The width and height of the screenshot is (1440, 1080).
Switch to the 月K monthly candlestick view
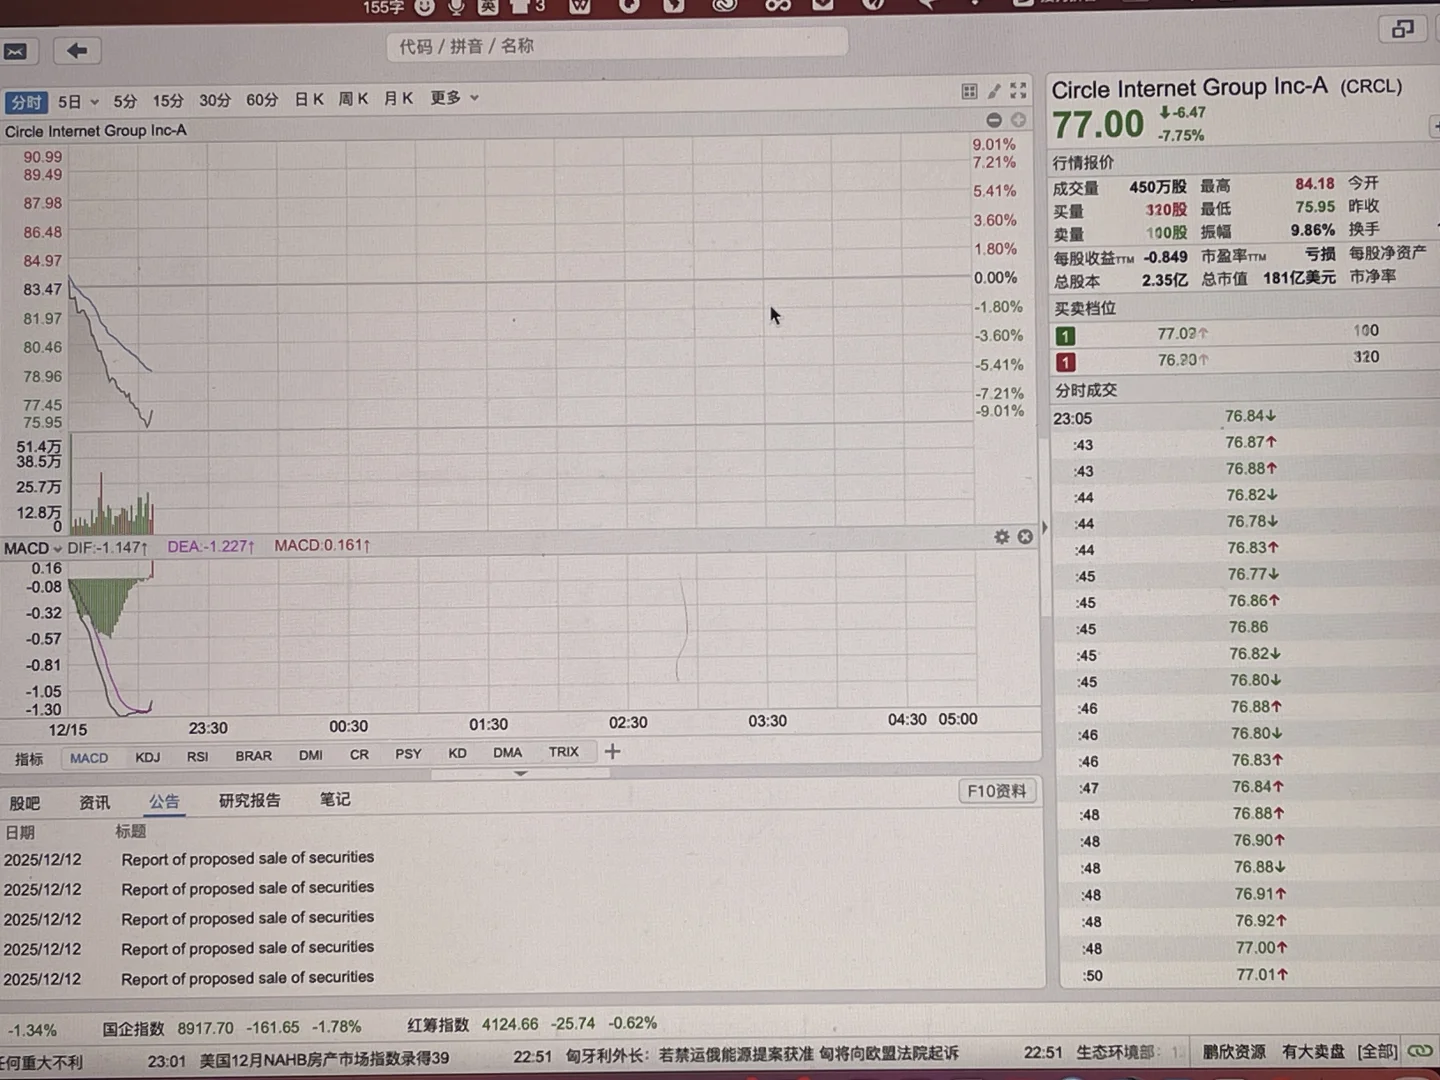[x=398, y=98]
